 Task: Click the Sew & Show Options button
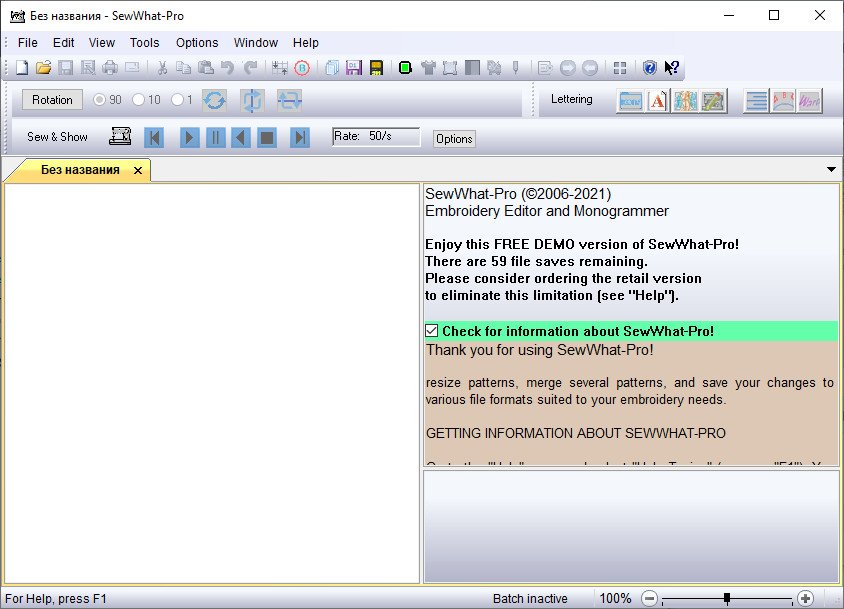coord(454,138)
